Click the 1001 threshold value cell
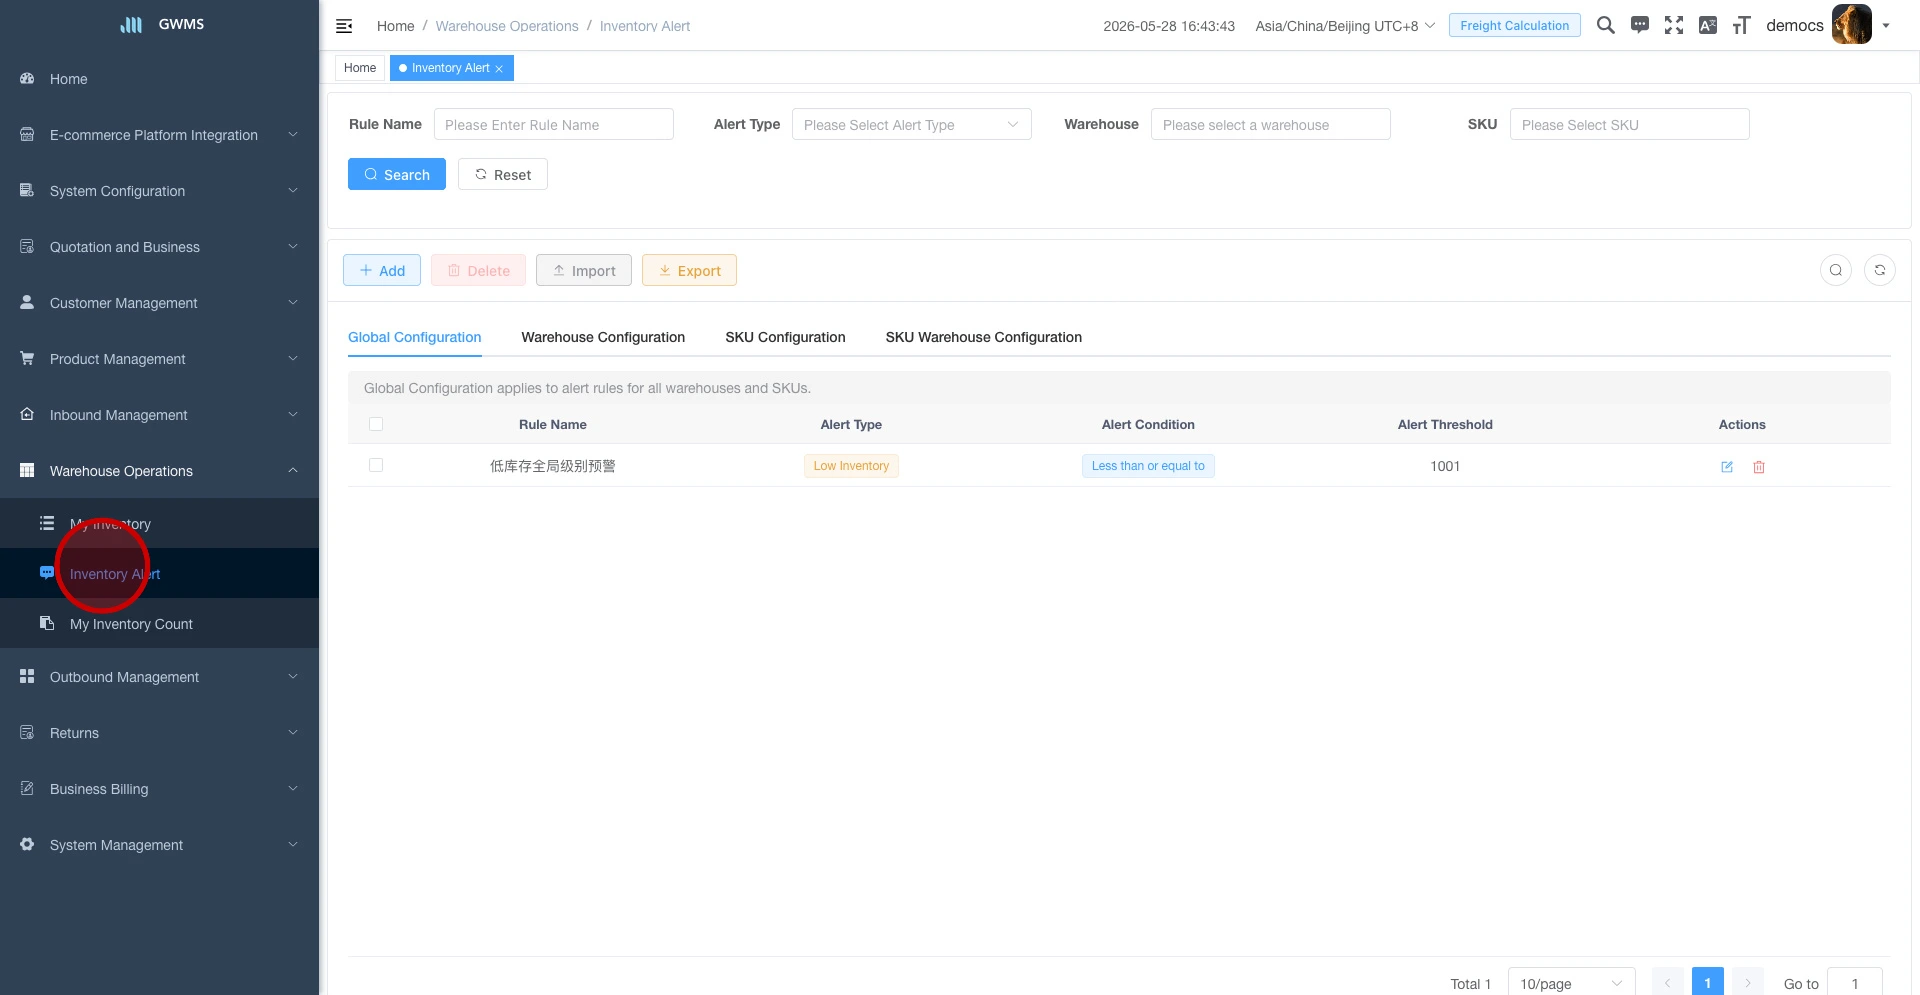 coord(1445,466)
